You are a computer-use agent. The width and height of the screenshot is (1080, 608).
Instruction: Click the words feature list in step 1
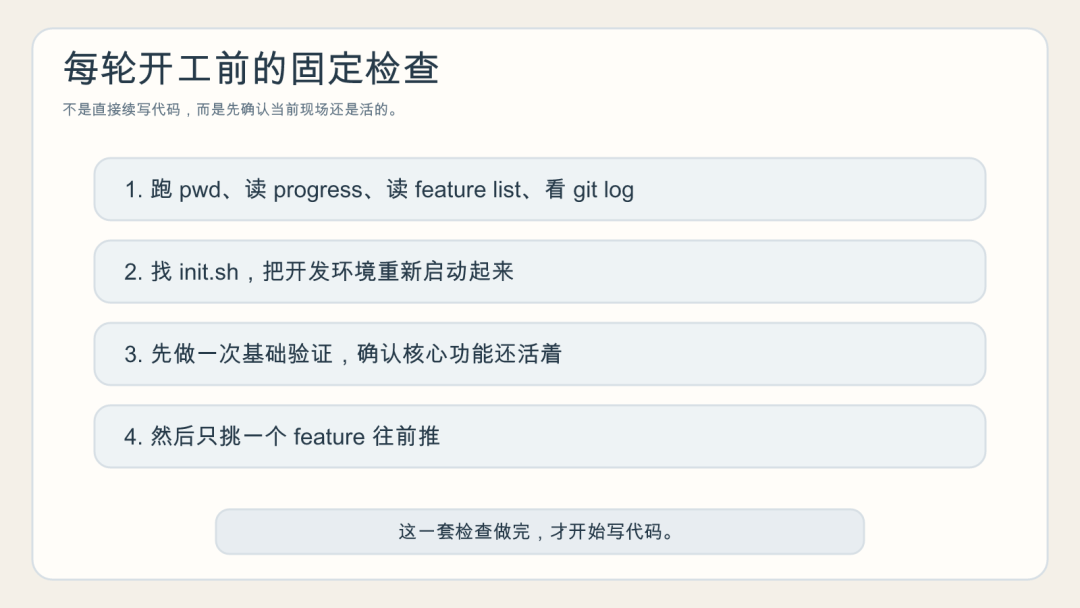468,189
